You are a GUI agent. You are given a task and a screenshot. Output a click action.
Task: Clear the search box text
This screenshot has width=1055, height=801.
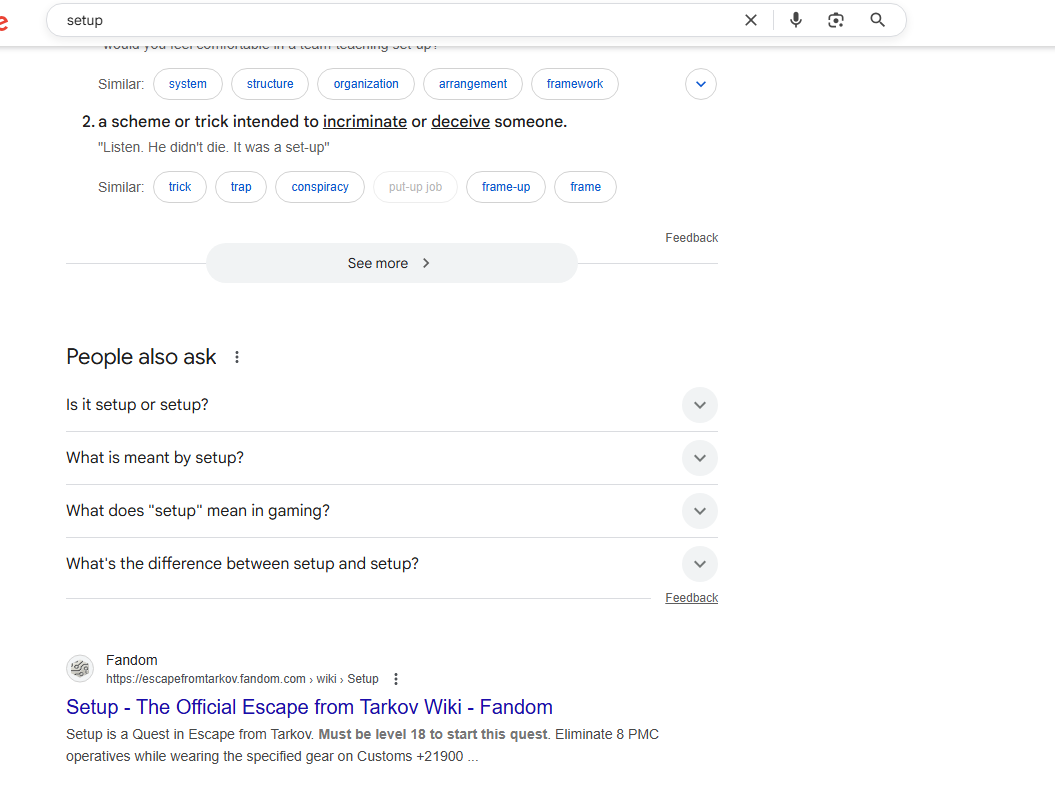(751, 20)
